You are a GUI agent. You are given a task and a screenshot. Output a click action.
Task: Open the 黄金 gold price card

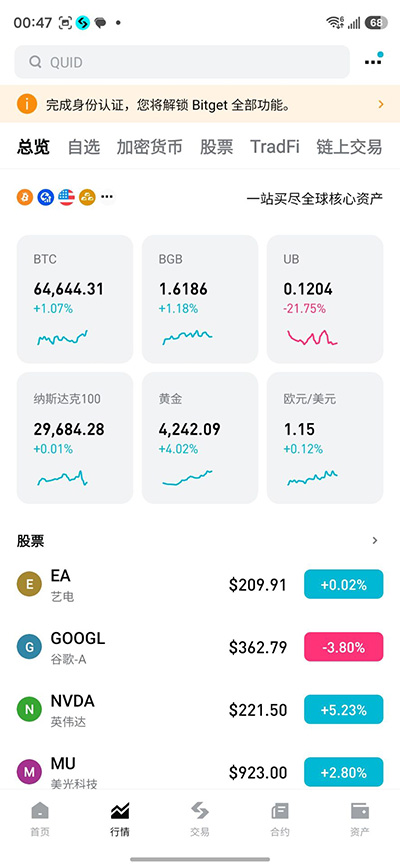[200, 438]
